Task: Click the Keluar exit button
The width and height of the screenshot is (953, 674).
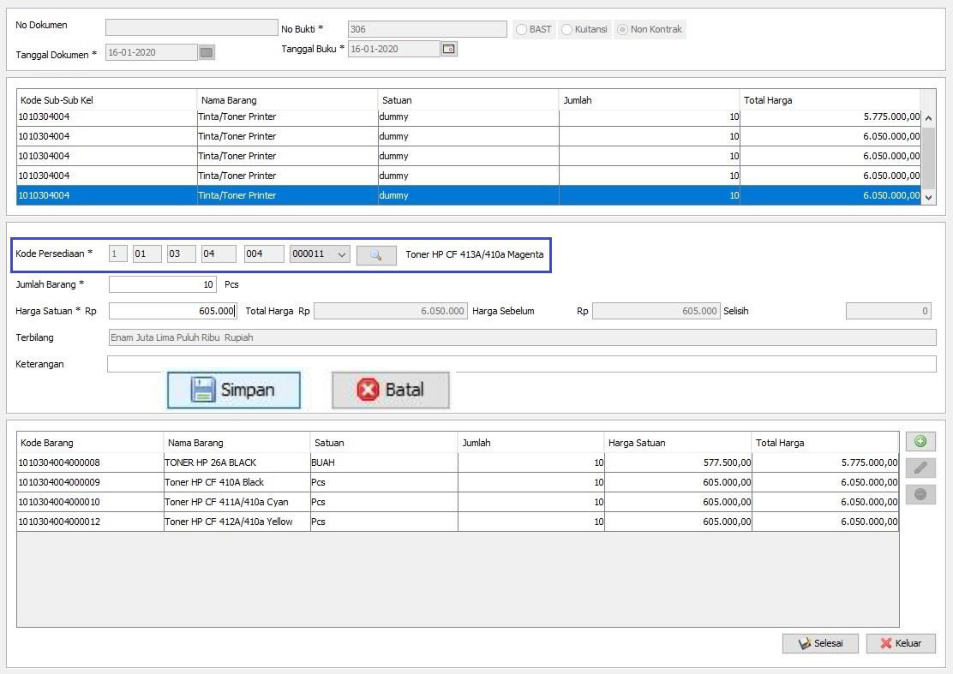Action: point(900,643)
